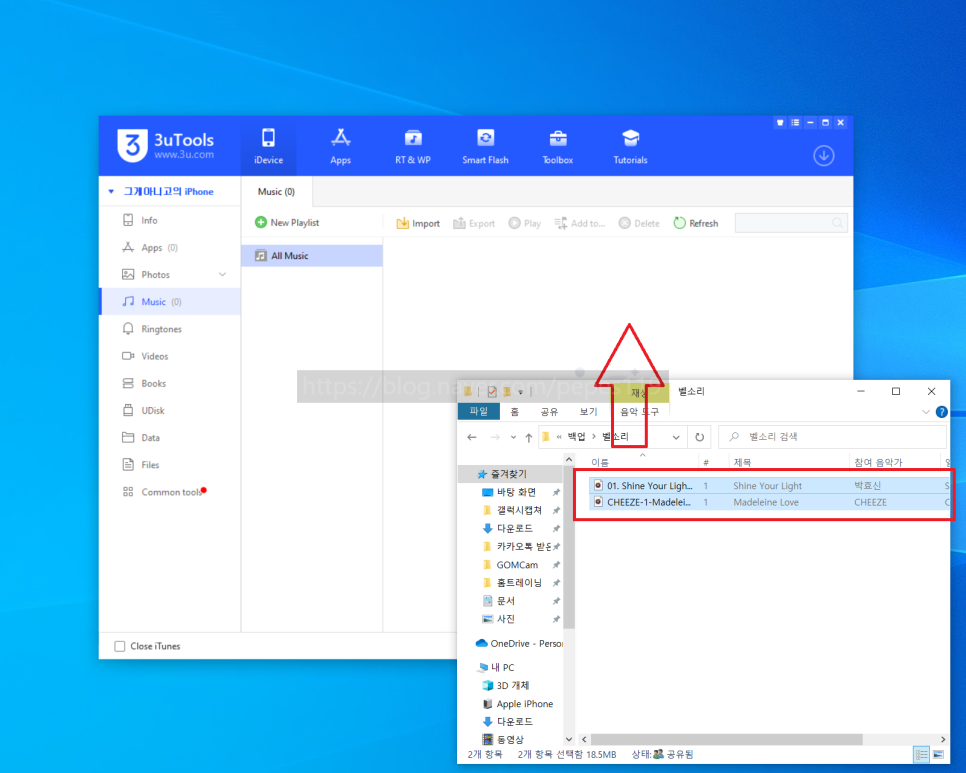Viewport: 966px width, 773px height.
Task: Open the 보기 ribbon tab in Explorer
Action: [588, 411]
